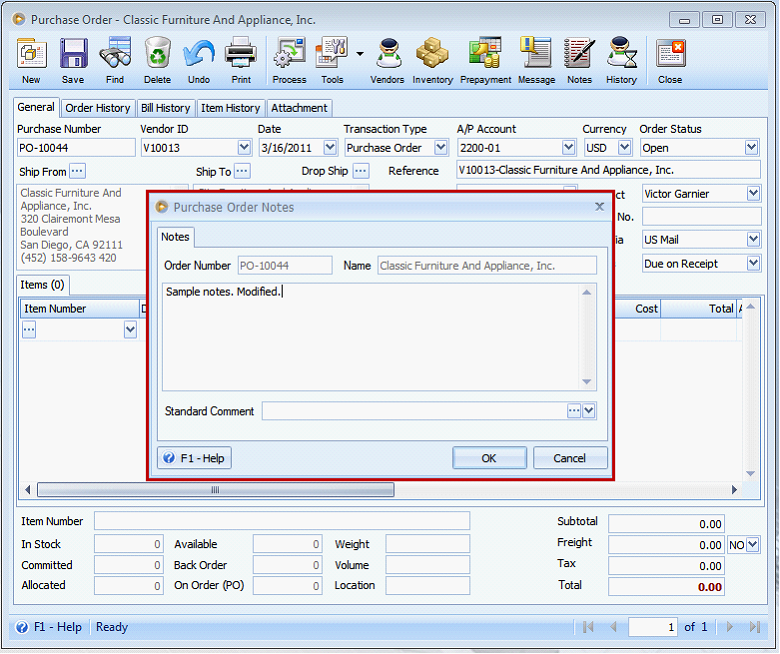Go to next record arrow

(x=729, y=627)
